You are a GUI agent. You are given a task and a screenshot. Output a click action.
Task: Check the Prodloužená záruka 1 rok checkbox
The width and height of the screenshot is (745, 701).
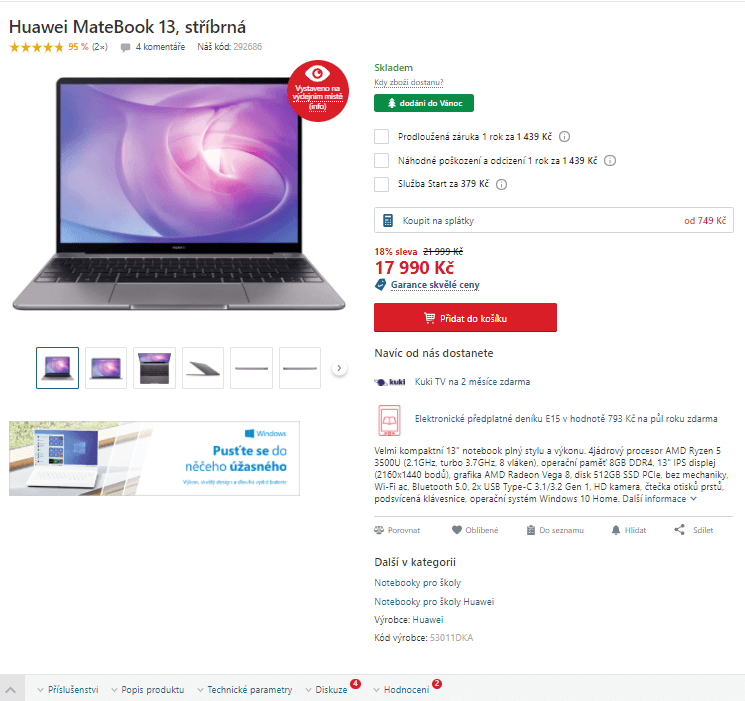coord(382,136)
